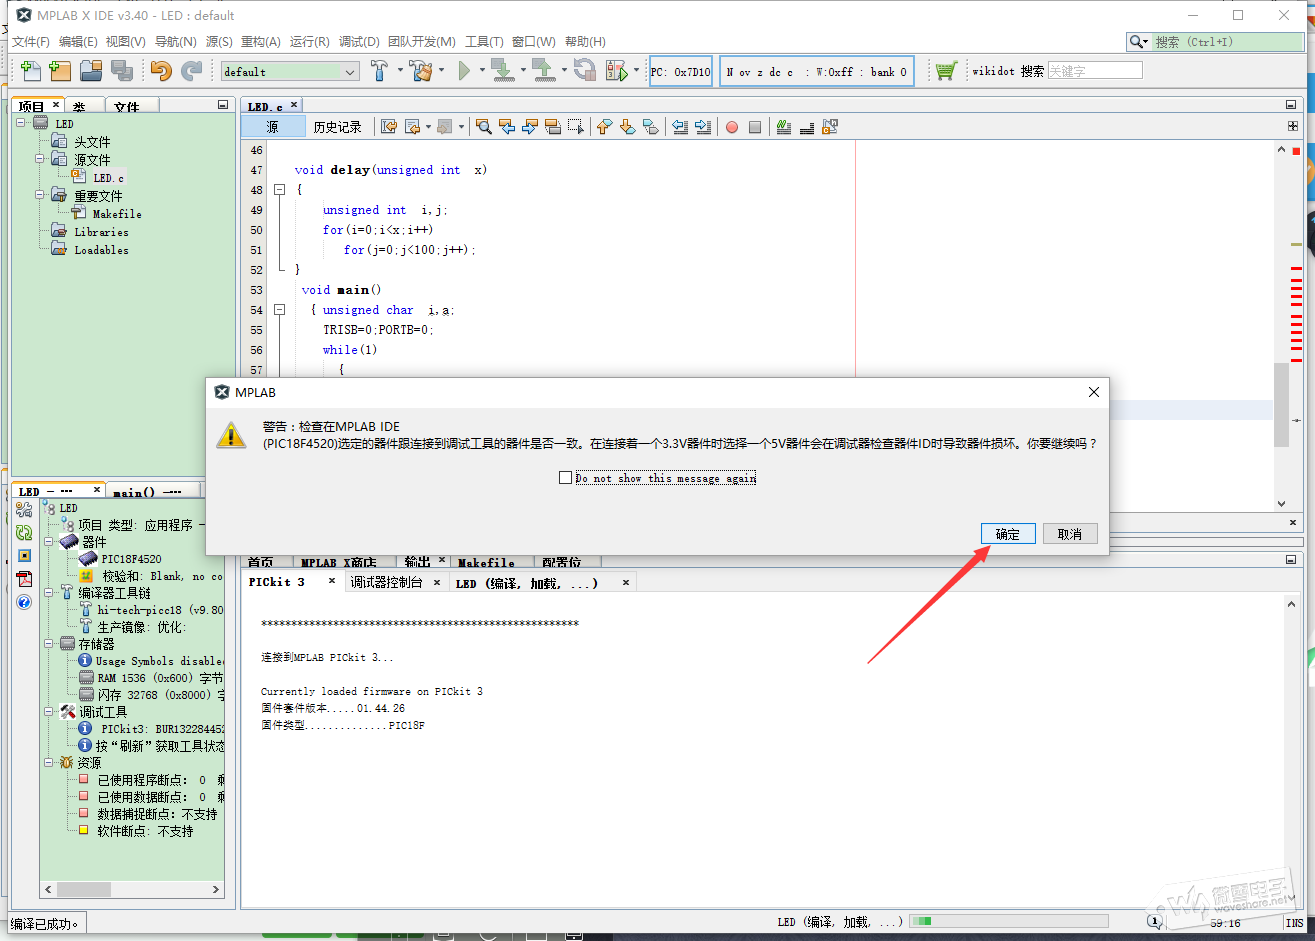
Task: Open the default configuration dropdown
Action: [x=290, y=71]
